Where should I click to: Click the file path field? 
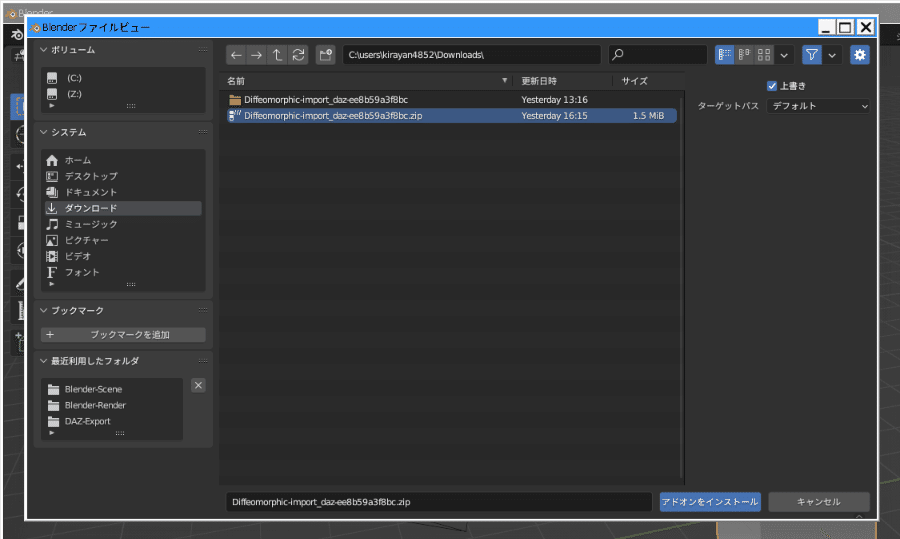[472, 55]
